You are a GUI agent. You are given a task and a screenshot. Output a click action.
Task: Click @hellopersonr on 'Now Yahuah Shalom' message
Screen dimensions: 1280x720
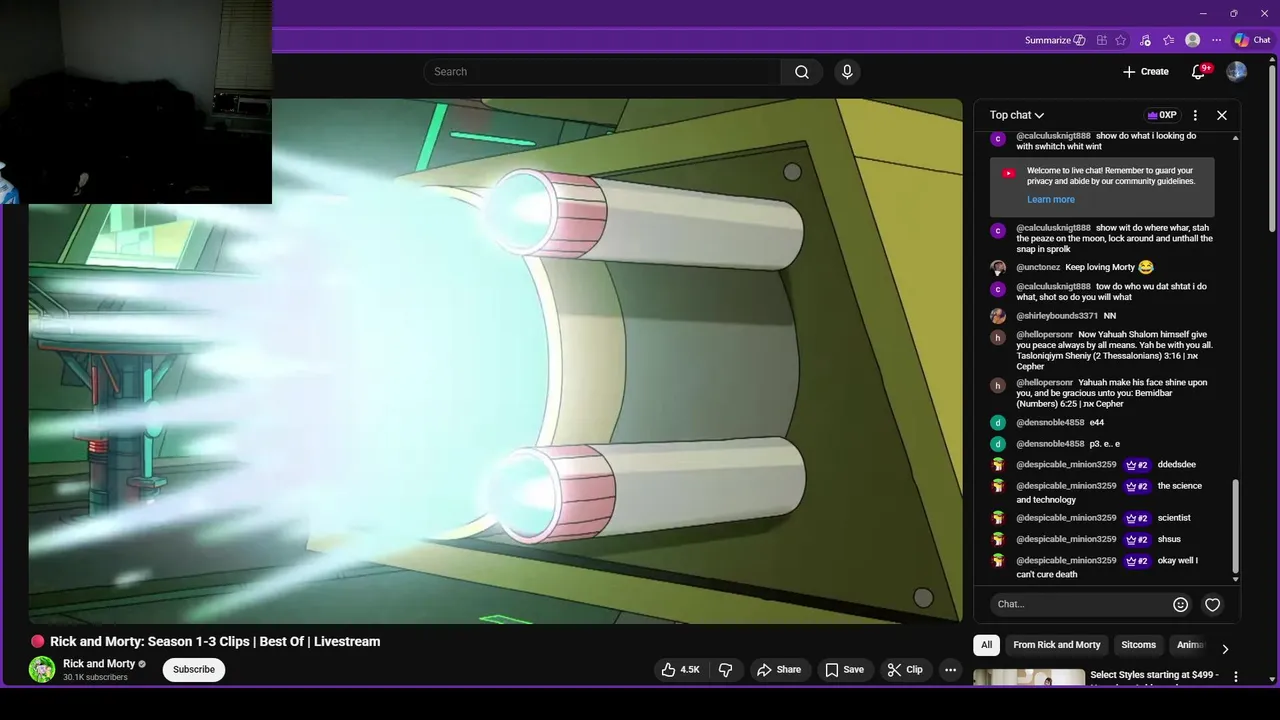tap(1045, 335)
